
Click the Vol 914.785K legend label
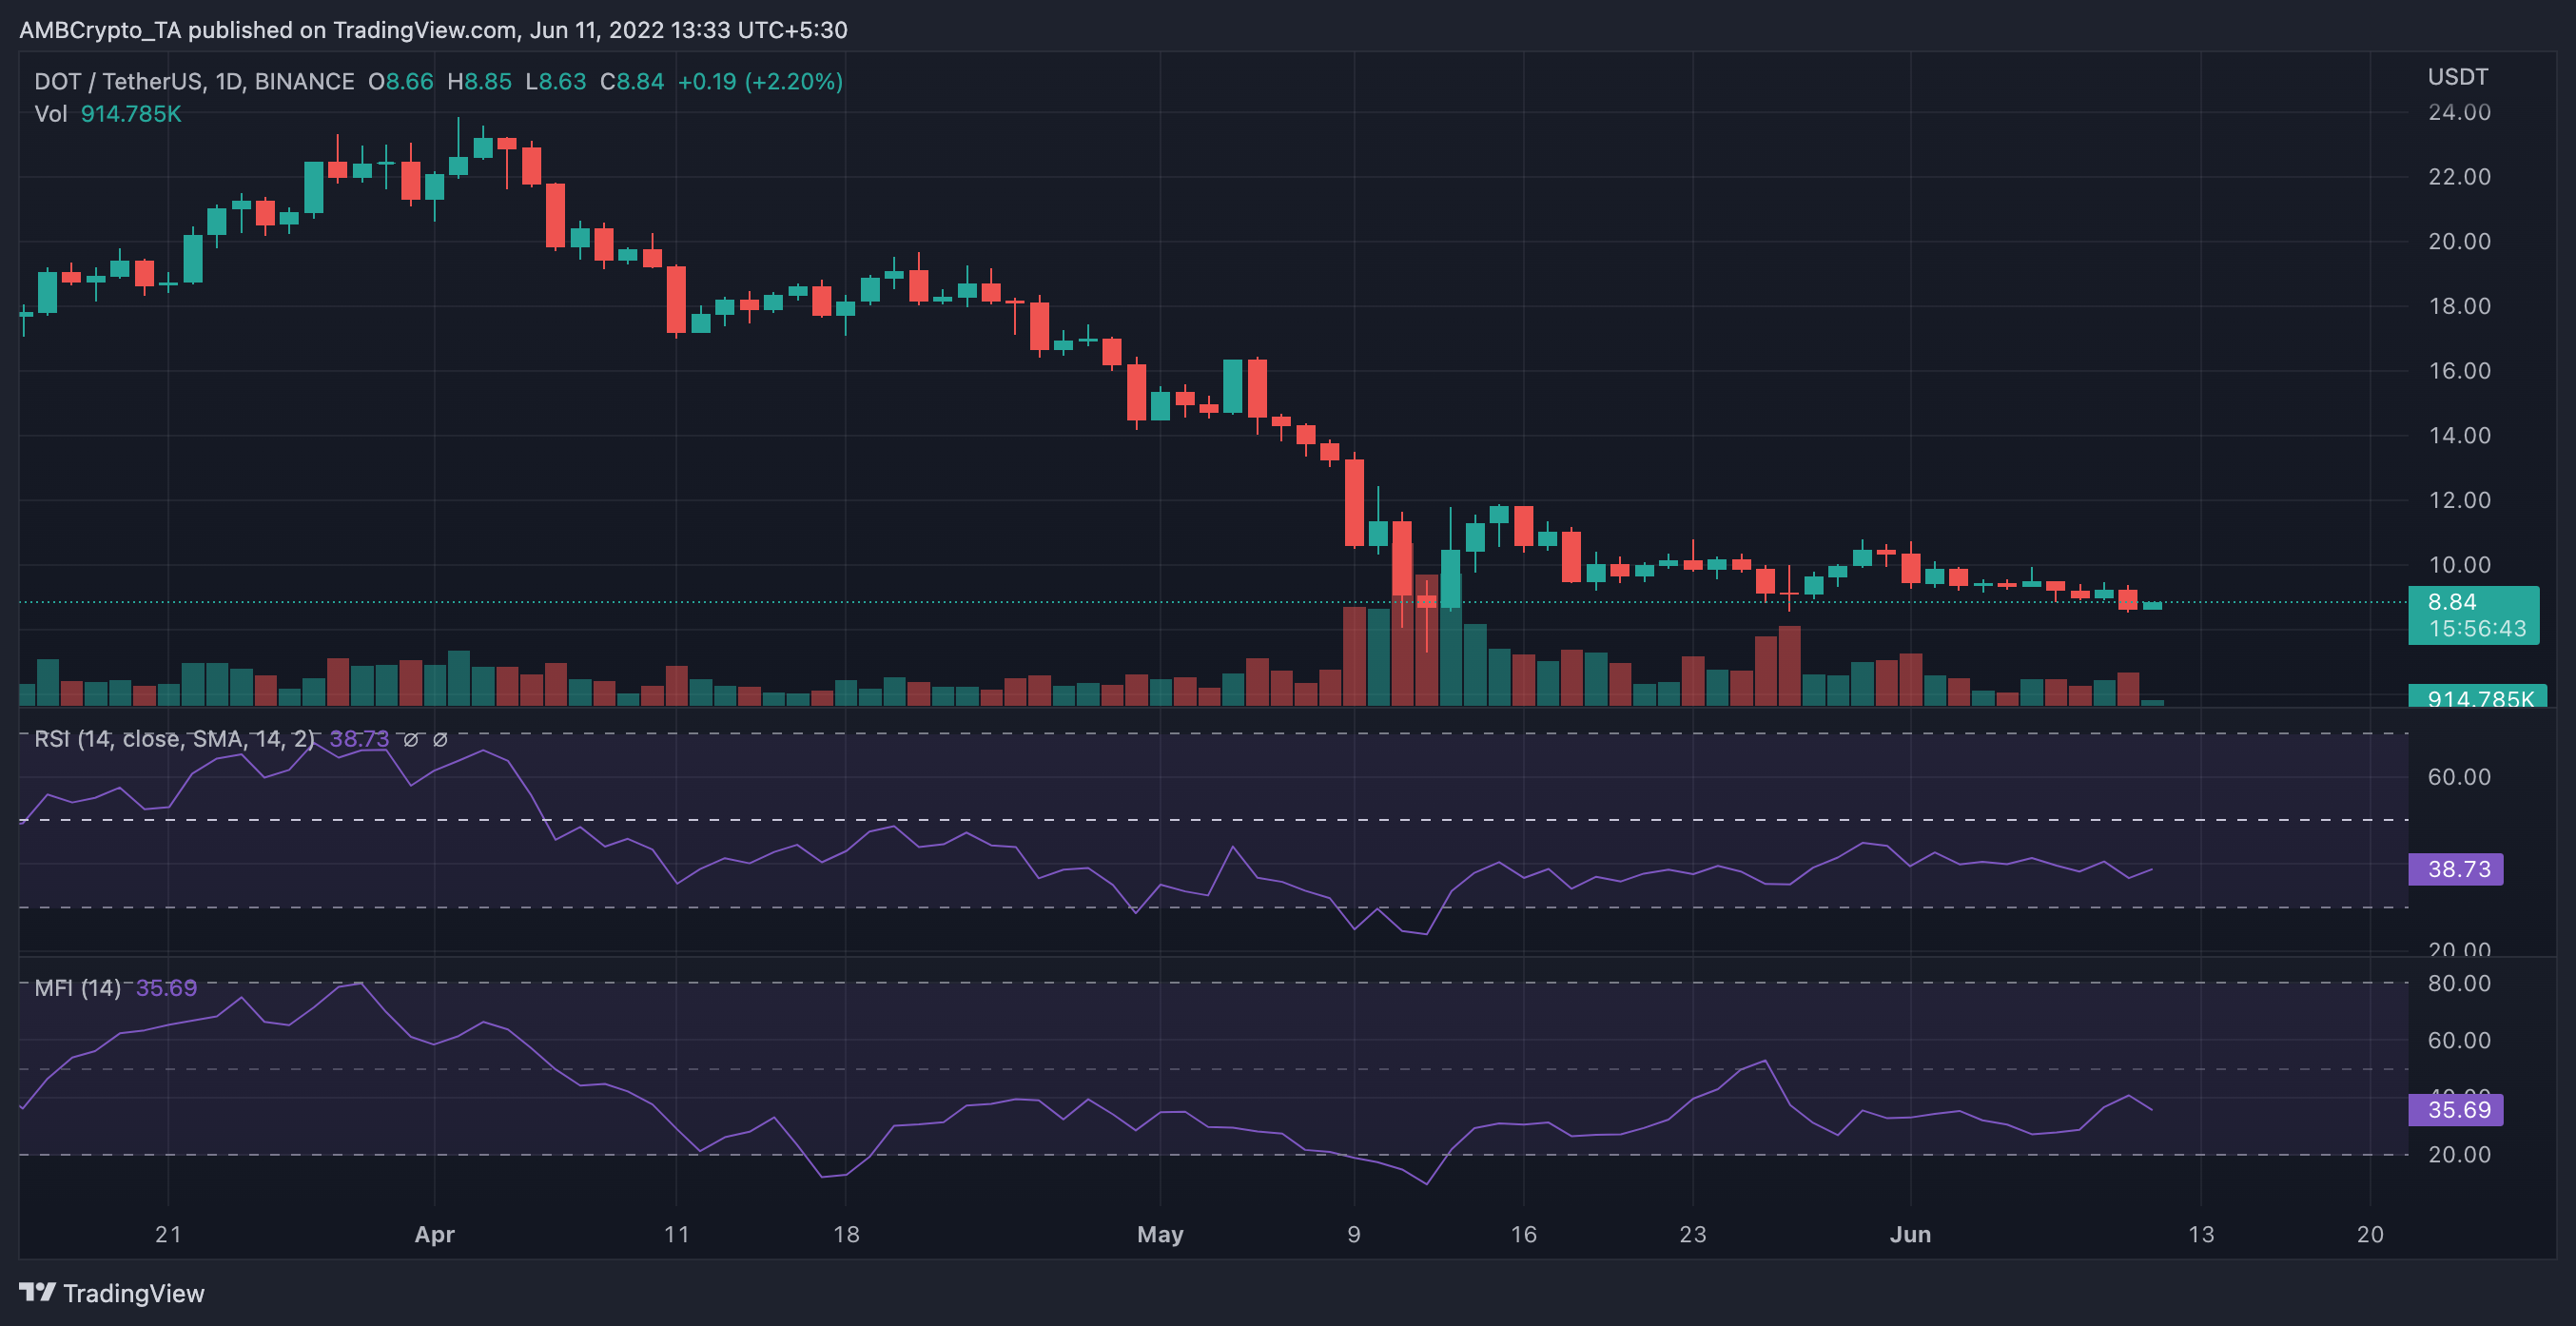(x=108, y=113)
